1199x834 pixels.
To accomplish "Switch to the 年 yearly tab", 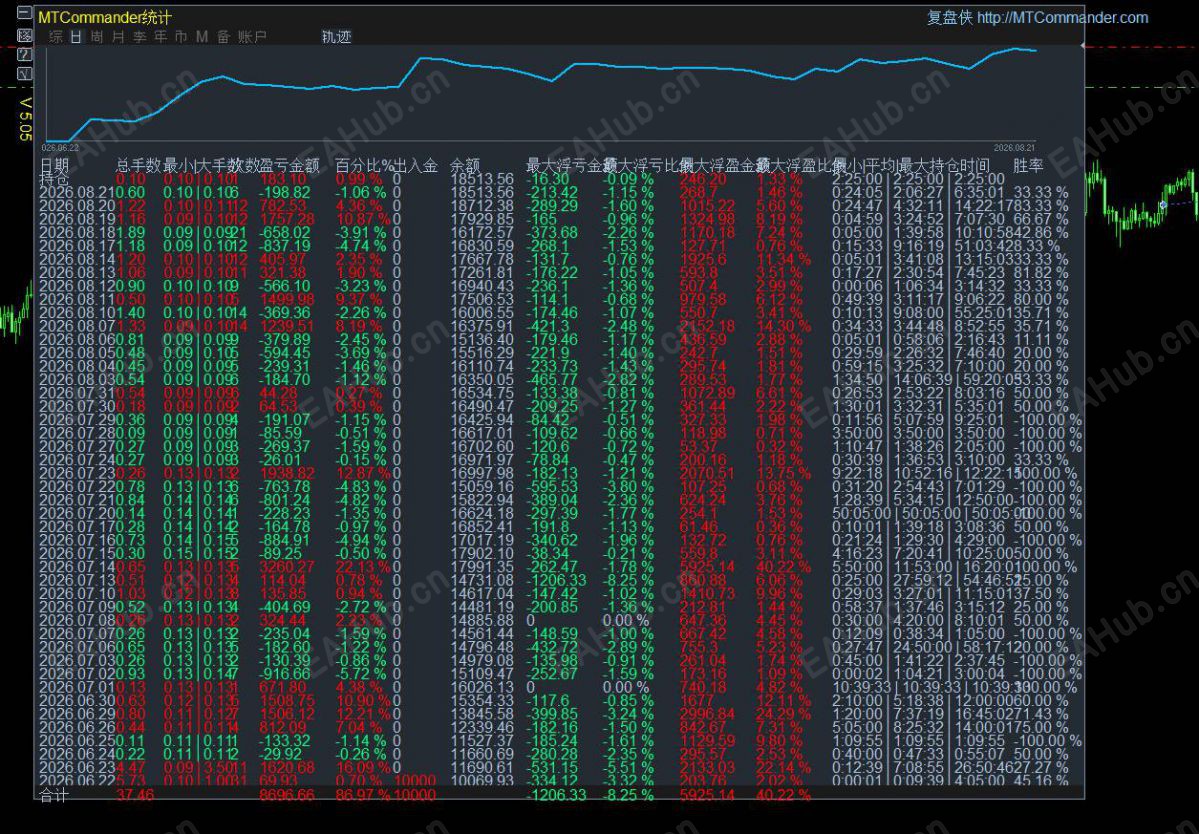I will [161, 37].
